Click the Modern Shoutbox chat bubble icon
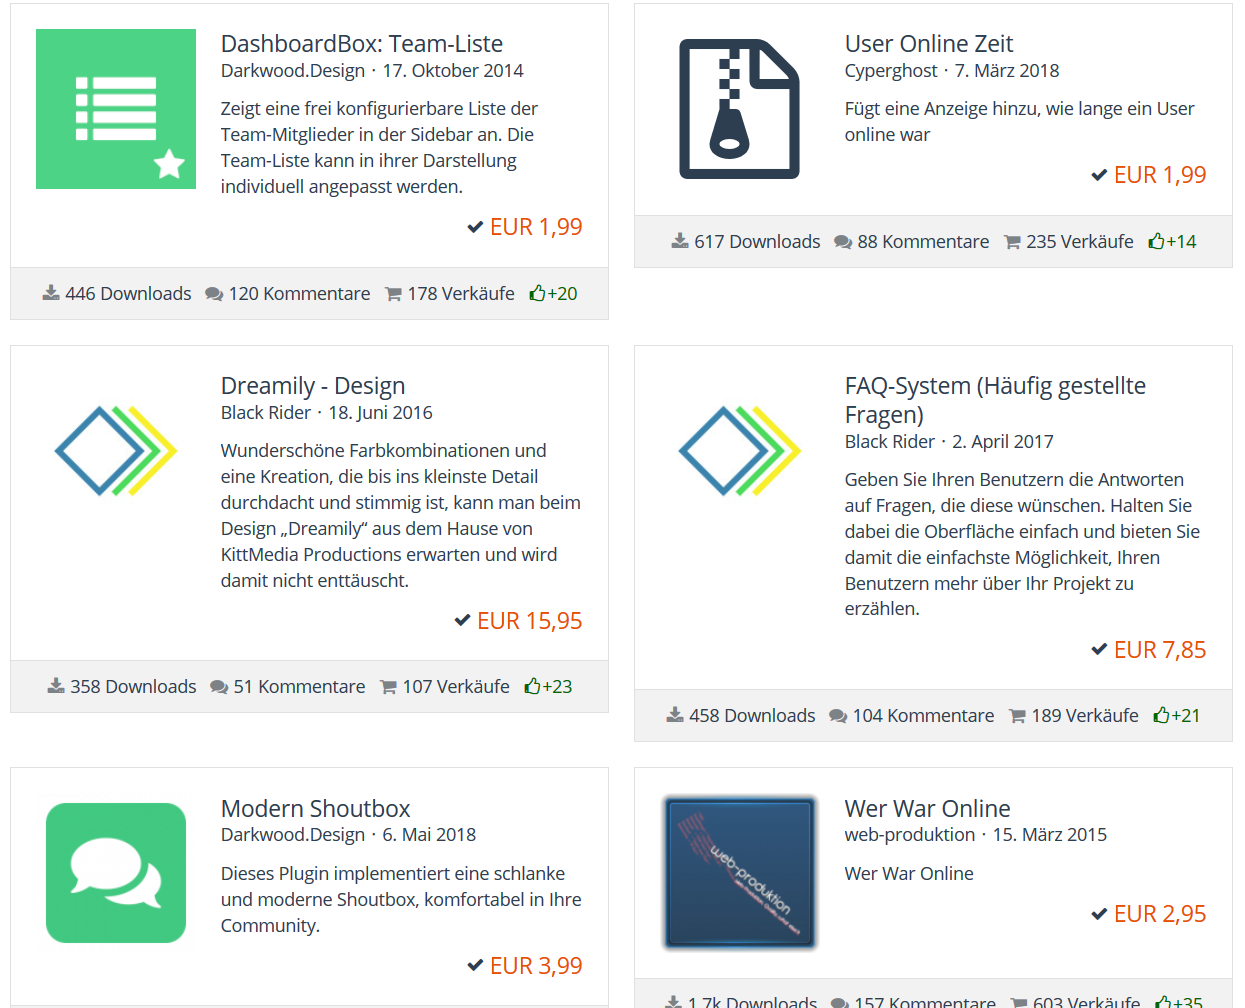Screen dimensions: 1245x1008 116,872
